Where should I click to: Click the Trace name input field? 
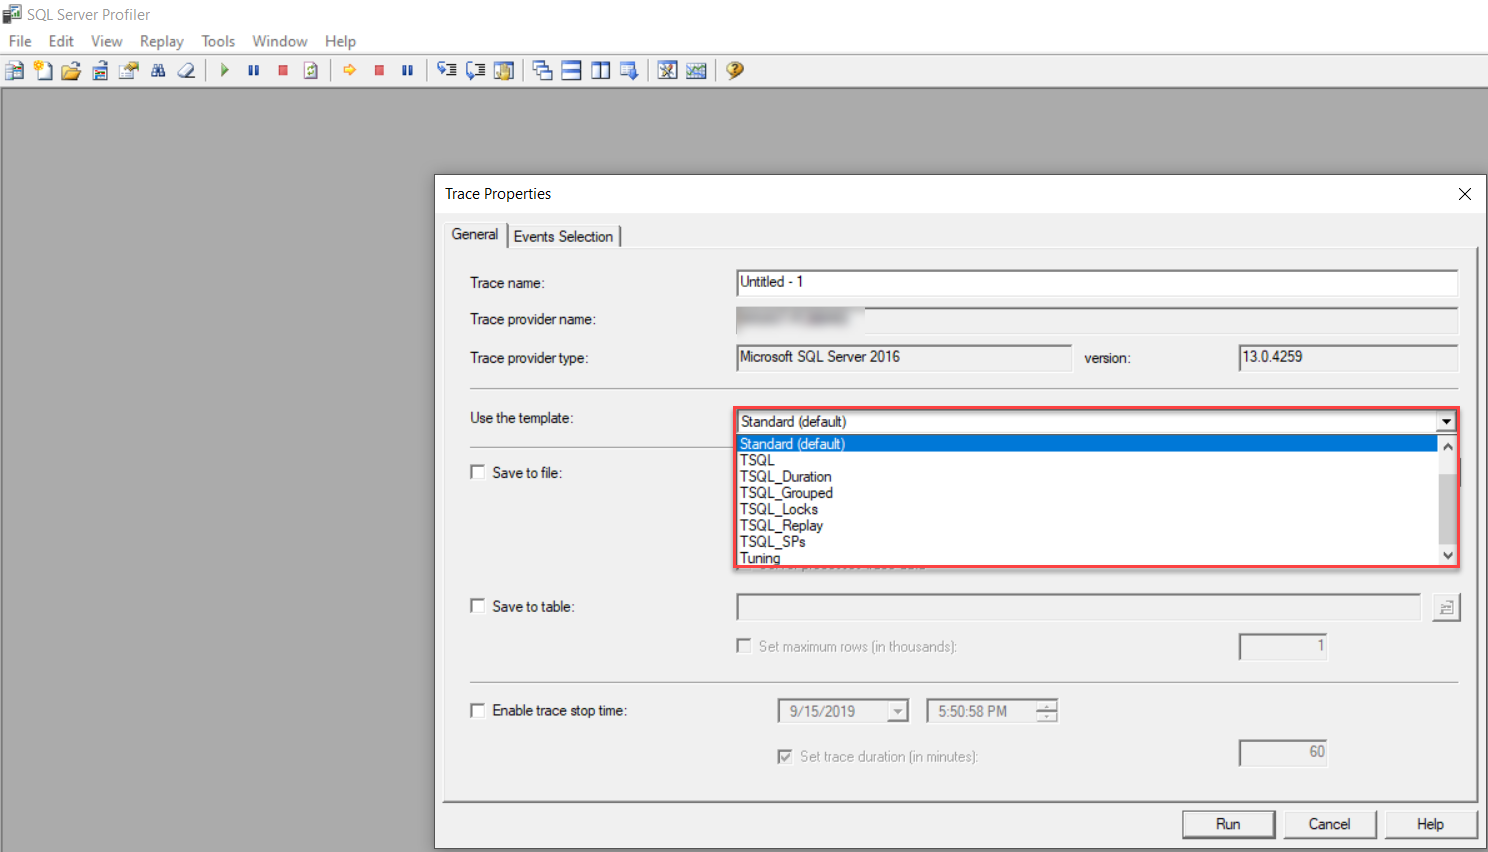(1097, 282)
